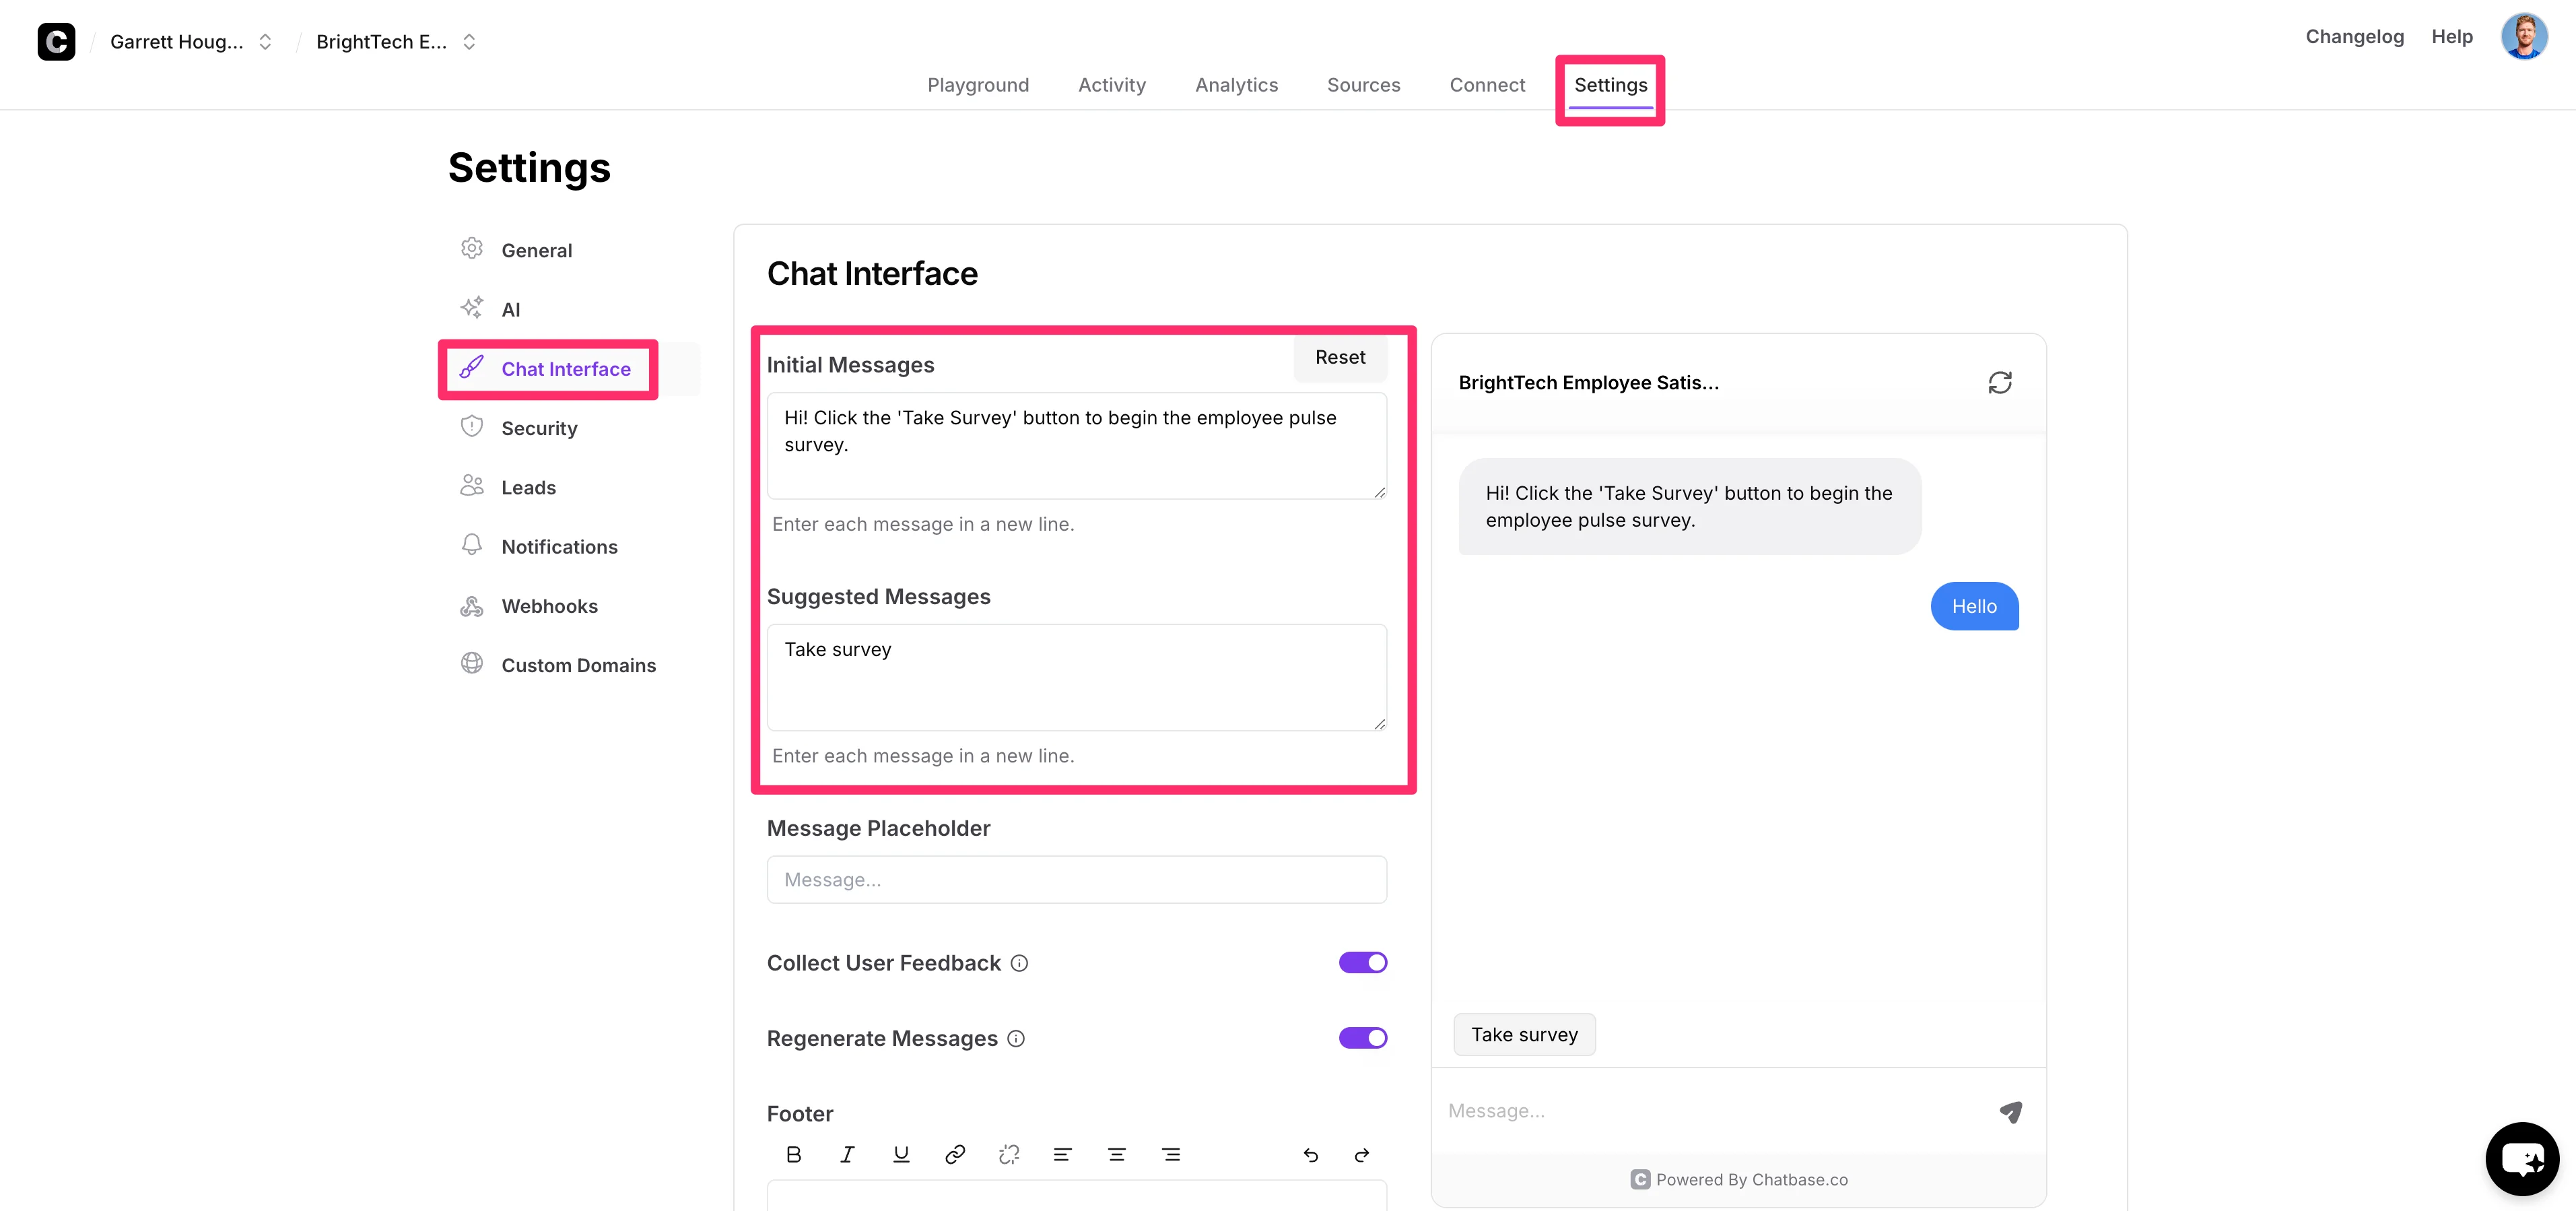
Task: Click the Italic formatting icon in Footer toolbar
Action: tap(847, 1154)
